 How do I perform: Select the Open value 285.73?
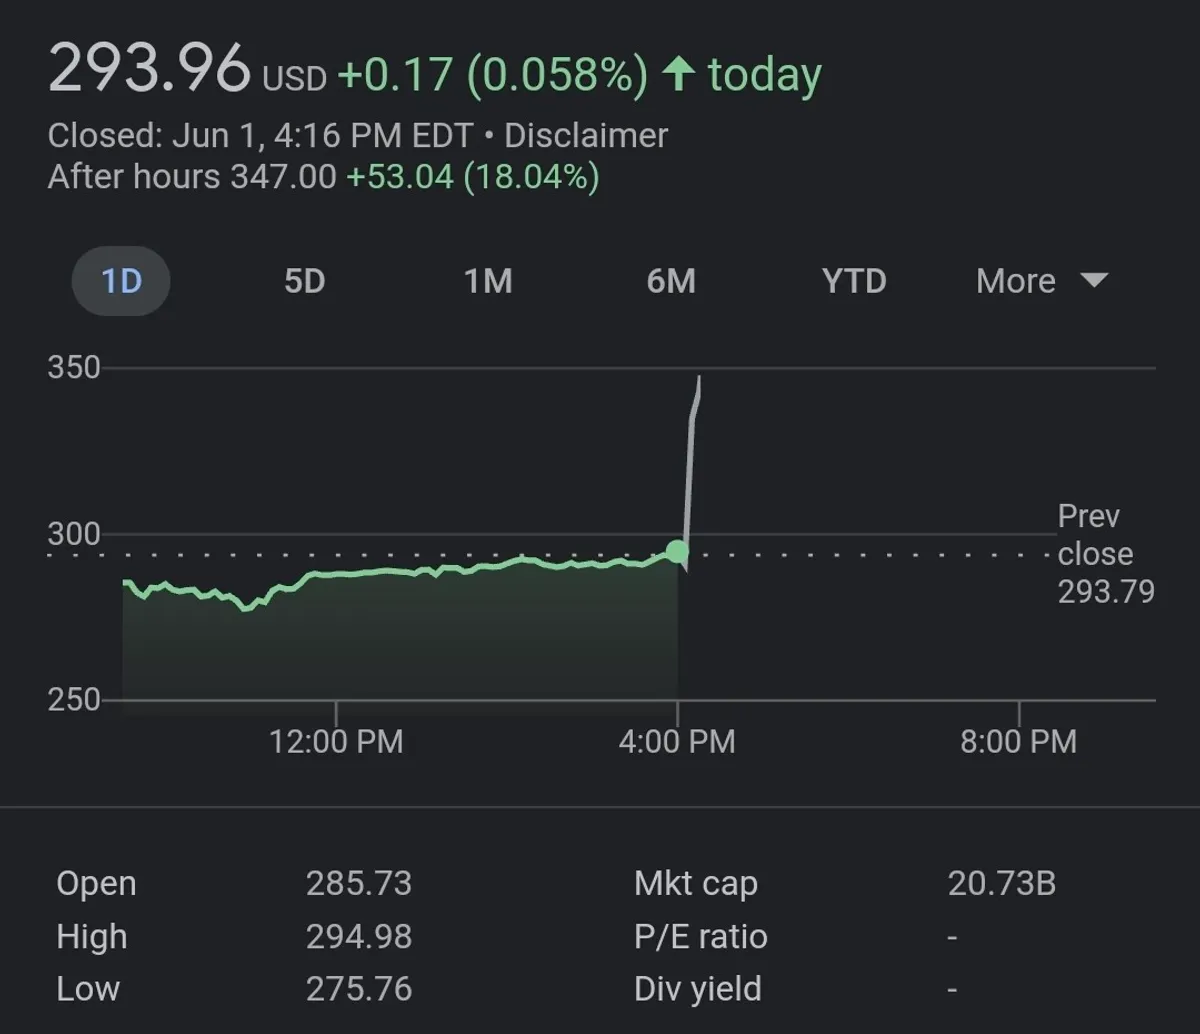point(359,883)
